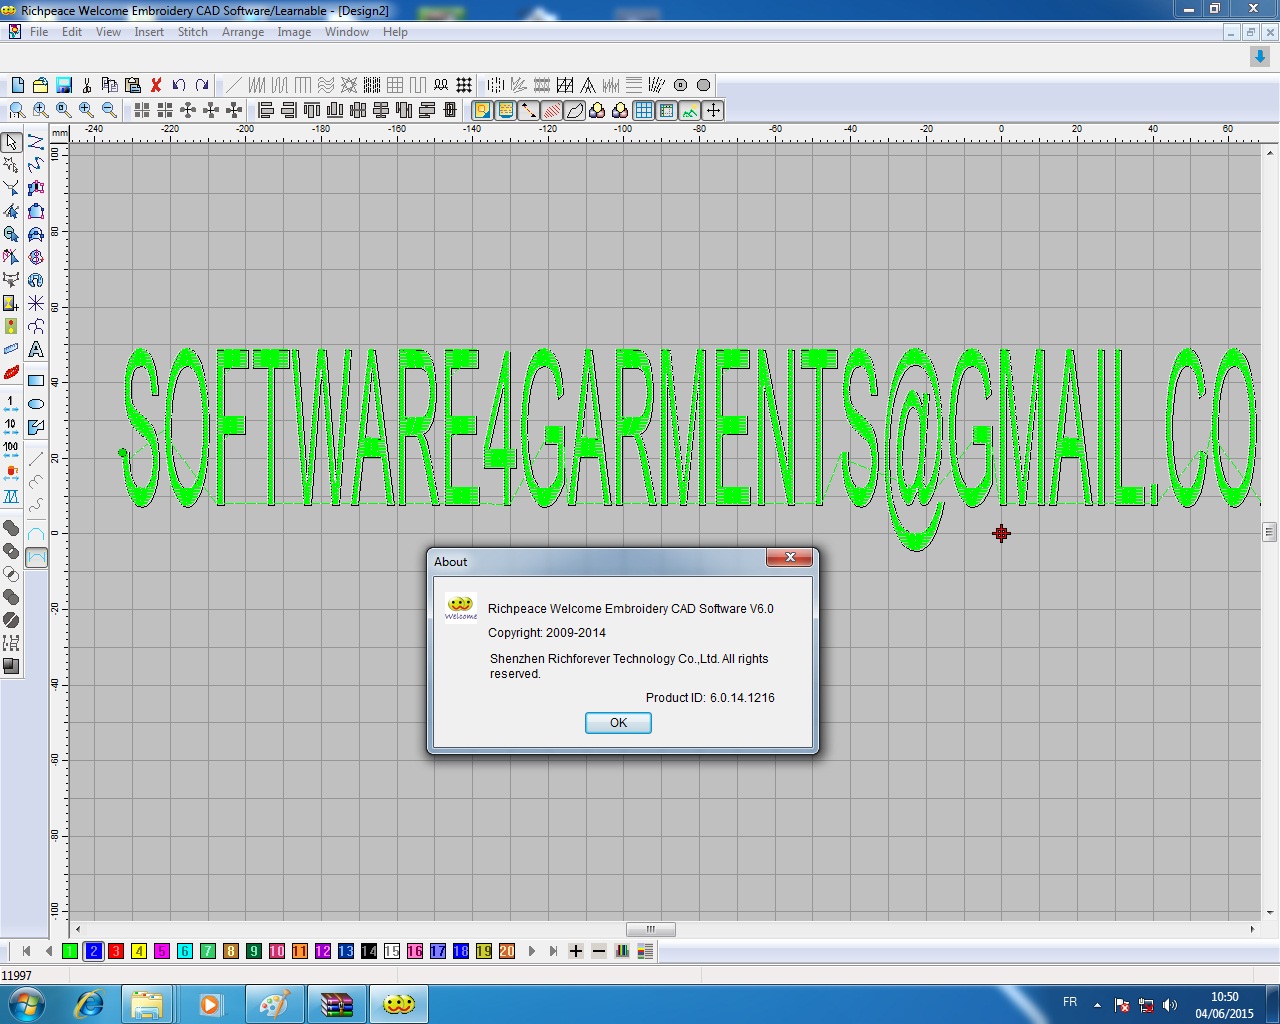
Task: Click OK in the About dialog
Action: (x=618, y=723)
